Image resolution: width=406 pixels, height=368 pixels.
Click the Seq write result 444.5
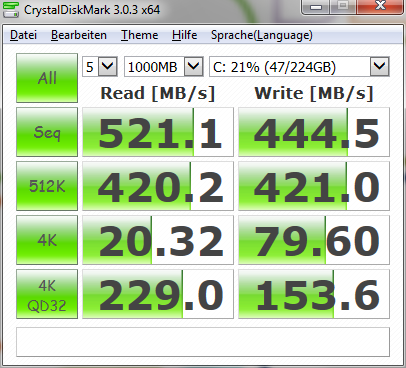tap(314, 132)
